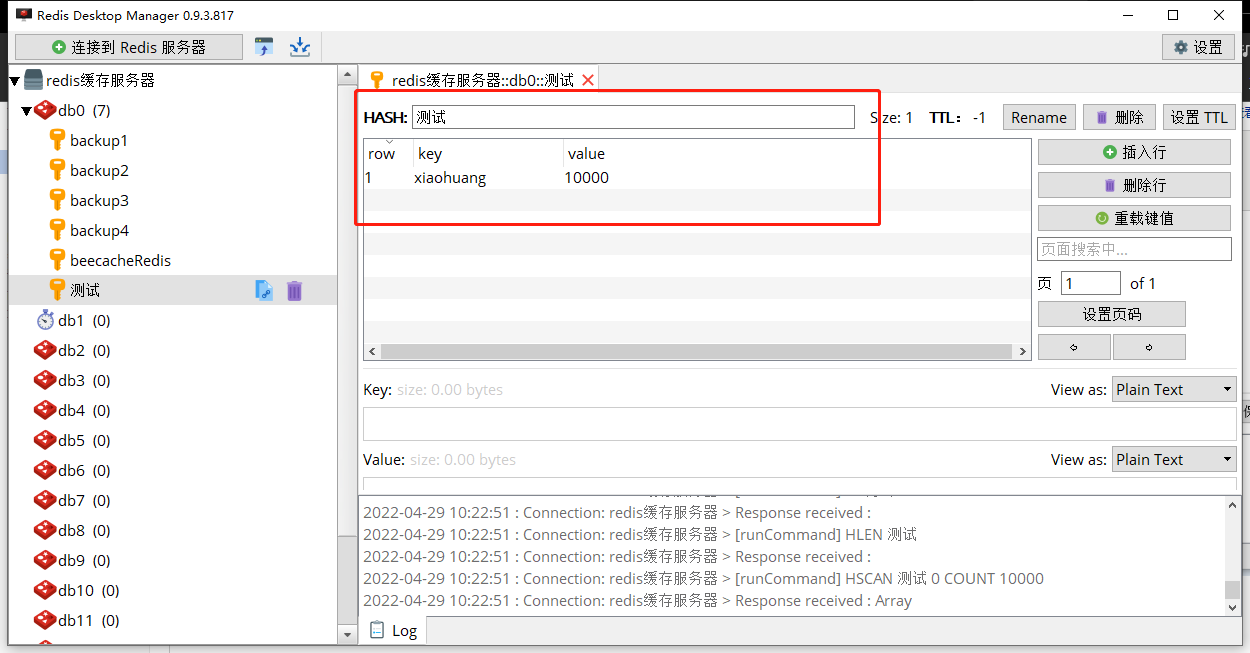
Task: Select db11 (0) database
Action: coord(88,620)
